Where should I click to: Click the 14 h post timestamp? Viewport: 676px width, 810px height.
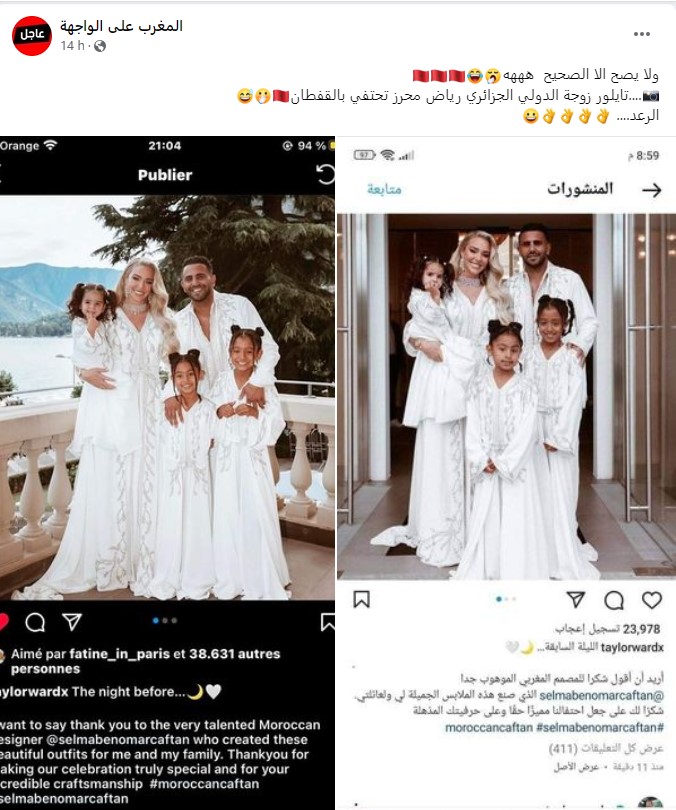[72, 46]
